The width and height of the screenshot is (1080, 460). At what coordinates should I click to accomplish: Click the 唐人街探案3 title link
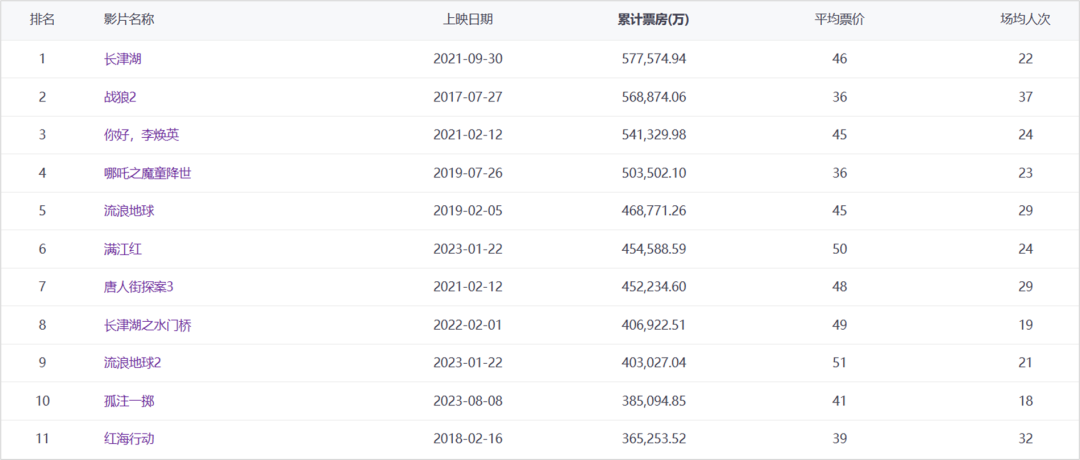(x=138, y=287)
